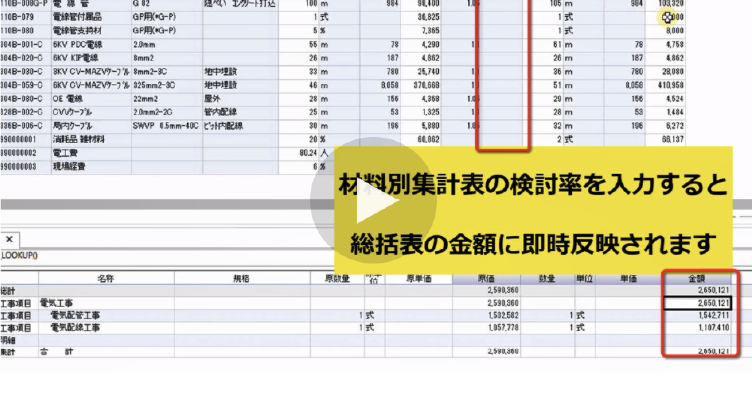Select the 現場経費 name cell

click(x=91, y=166)
